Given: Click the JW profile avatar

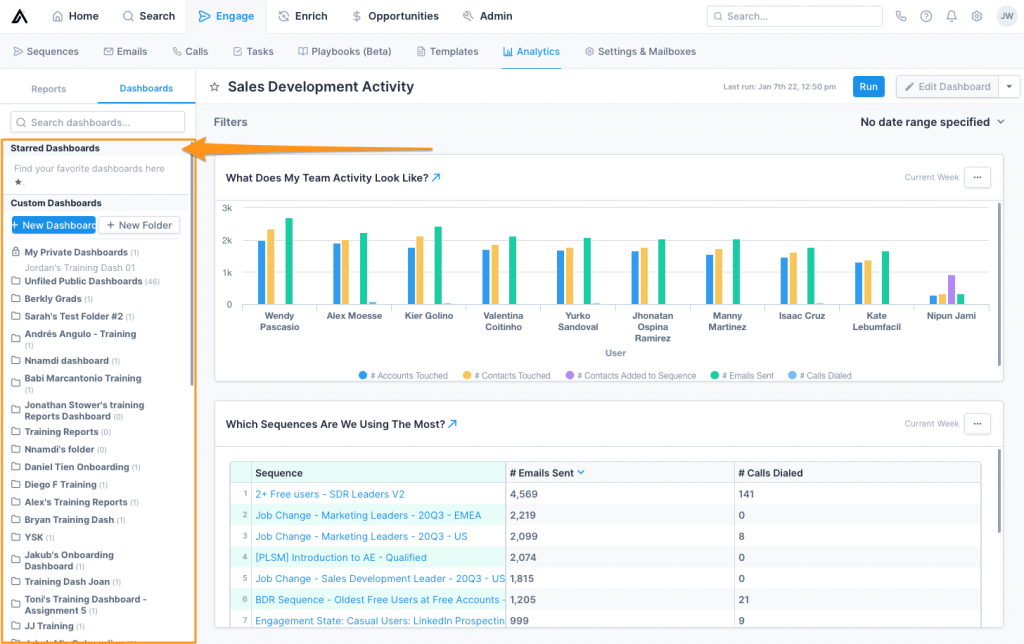Looking at the screenshot, I should (1006, 16).
